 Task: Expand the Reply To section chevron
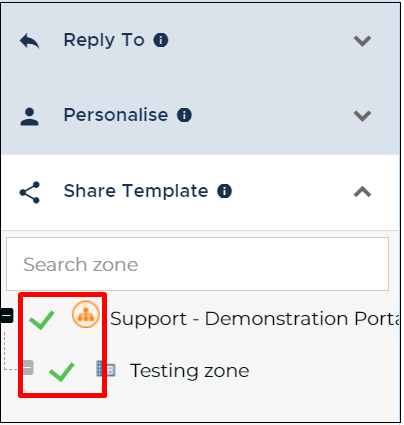tap(362, 41)
